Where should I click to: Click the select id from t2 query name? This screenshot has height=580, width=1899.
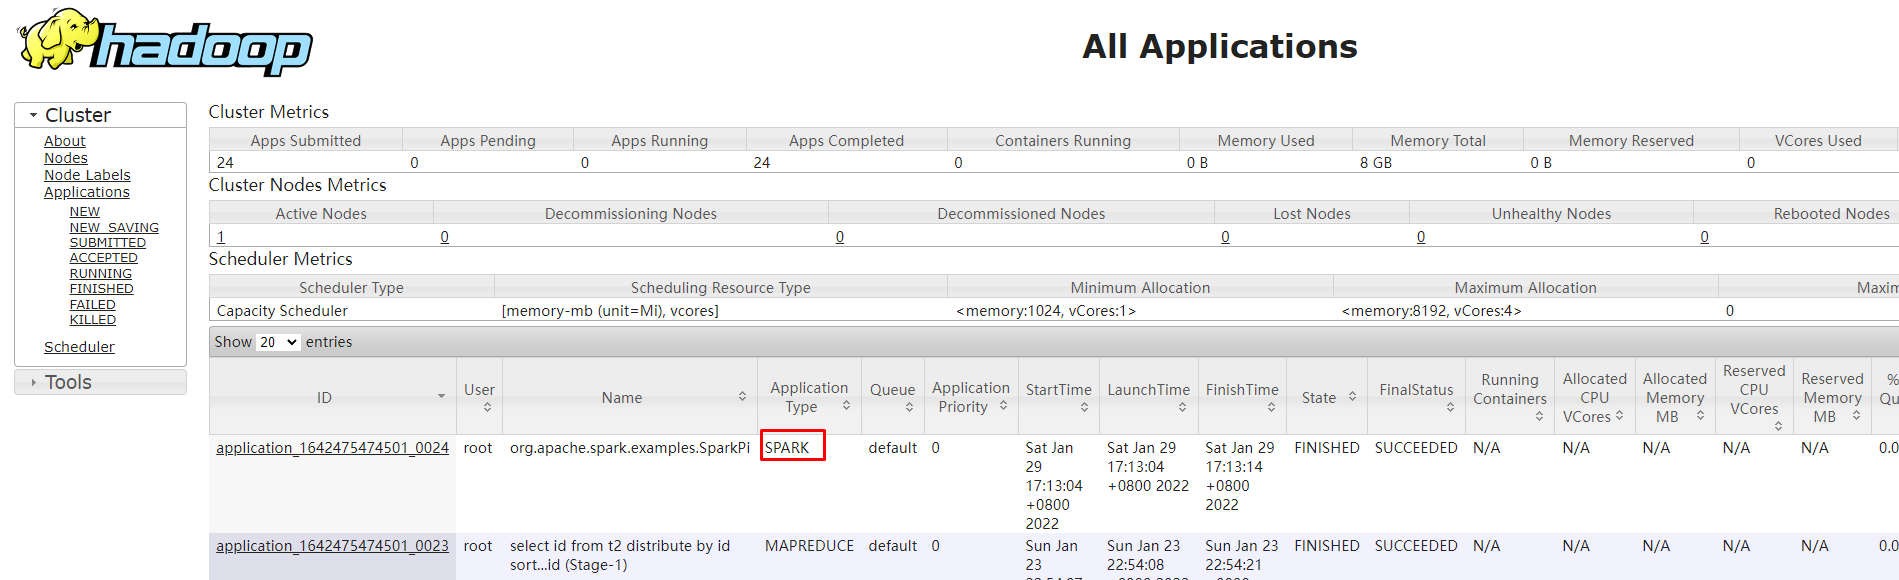click(620, 555)
